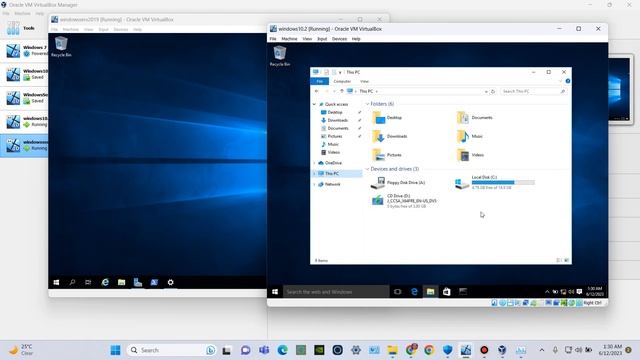The image size is (640, 360).
Task: Open File tab in Explorer ribbon
Action: point(320,81)
